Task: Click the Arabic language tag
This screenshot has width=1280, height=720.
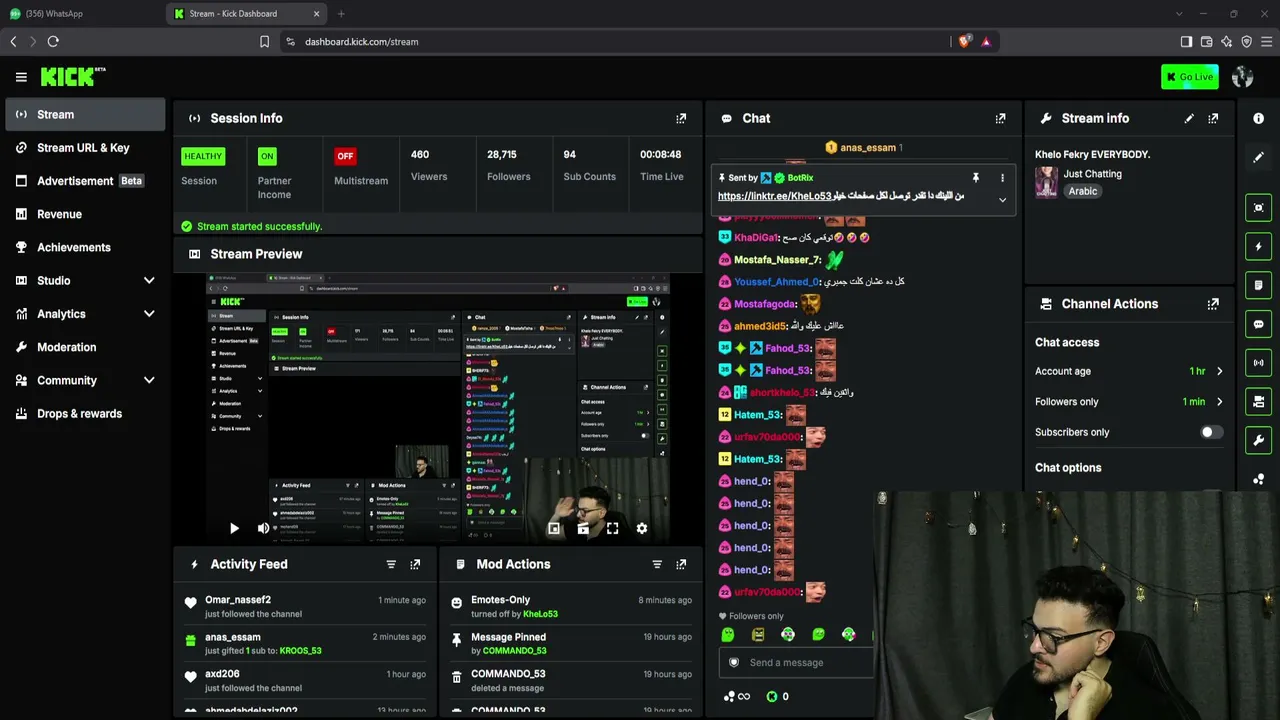Action: (x=1082, y=191)
